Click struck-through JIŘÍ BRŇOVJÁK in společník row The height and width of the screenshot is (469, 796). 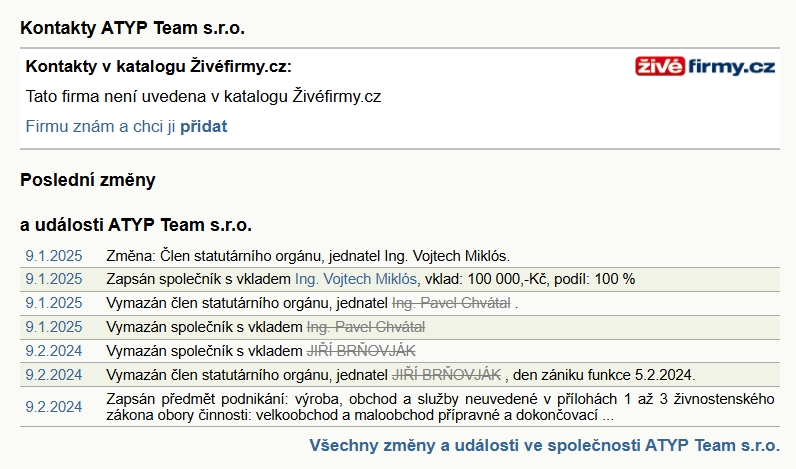pos(361,351)
